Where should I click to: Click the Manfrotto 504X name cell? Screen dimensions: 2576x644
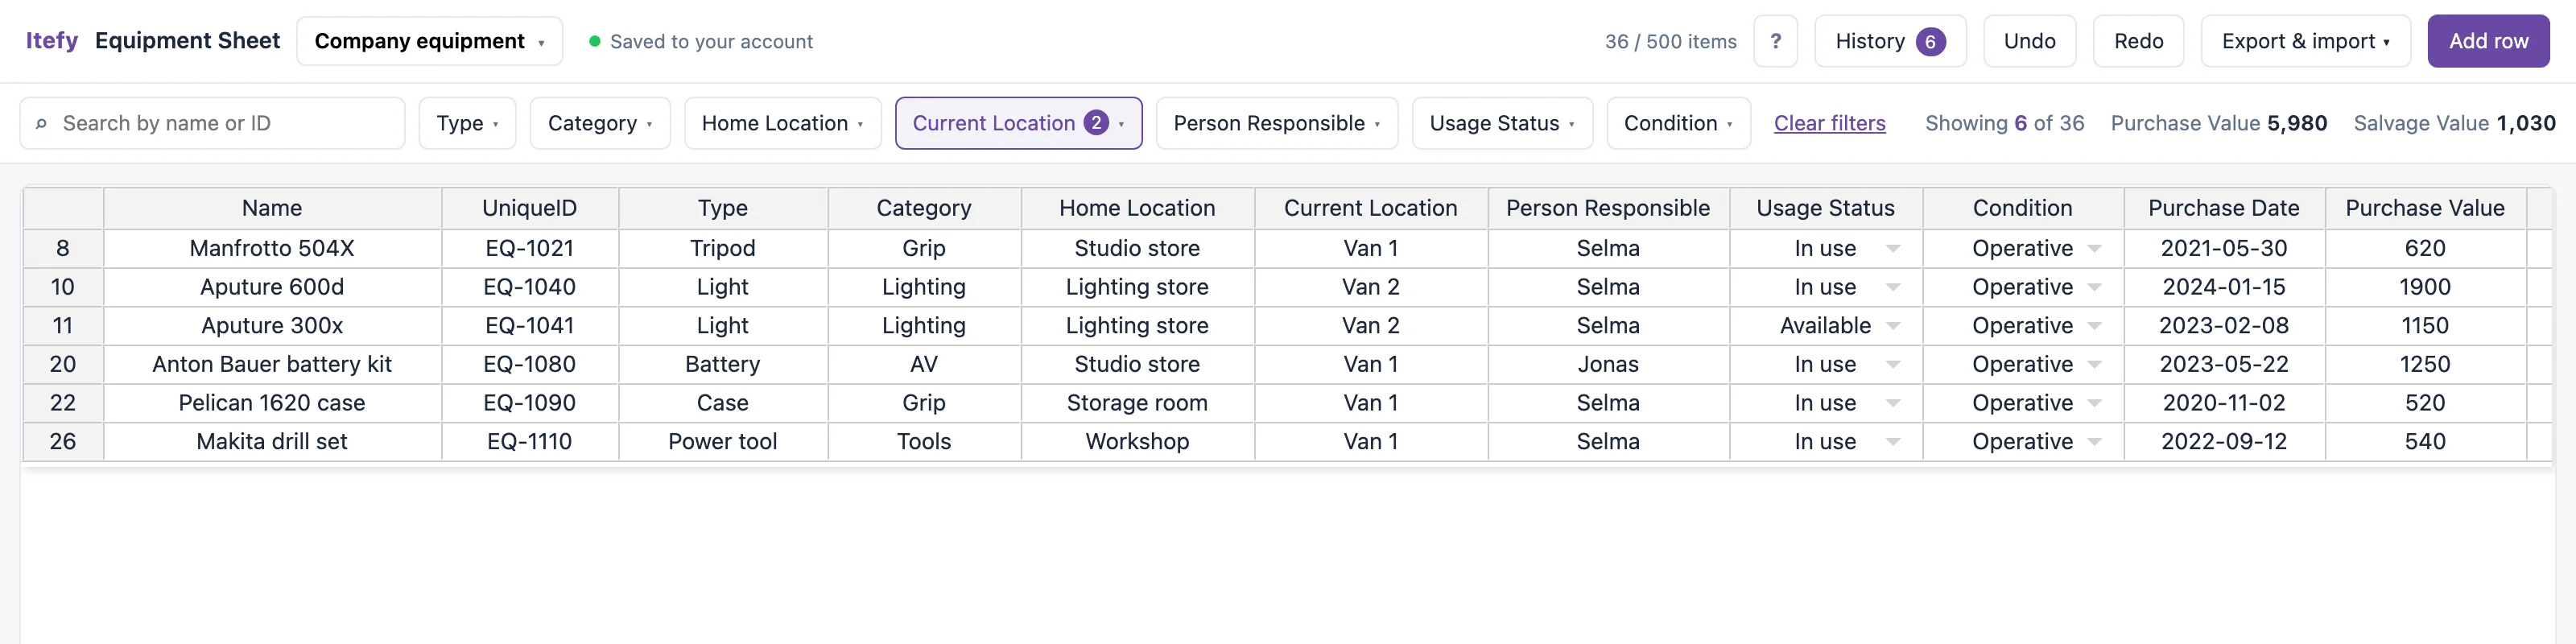click(272, 248)
